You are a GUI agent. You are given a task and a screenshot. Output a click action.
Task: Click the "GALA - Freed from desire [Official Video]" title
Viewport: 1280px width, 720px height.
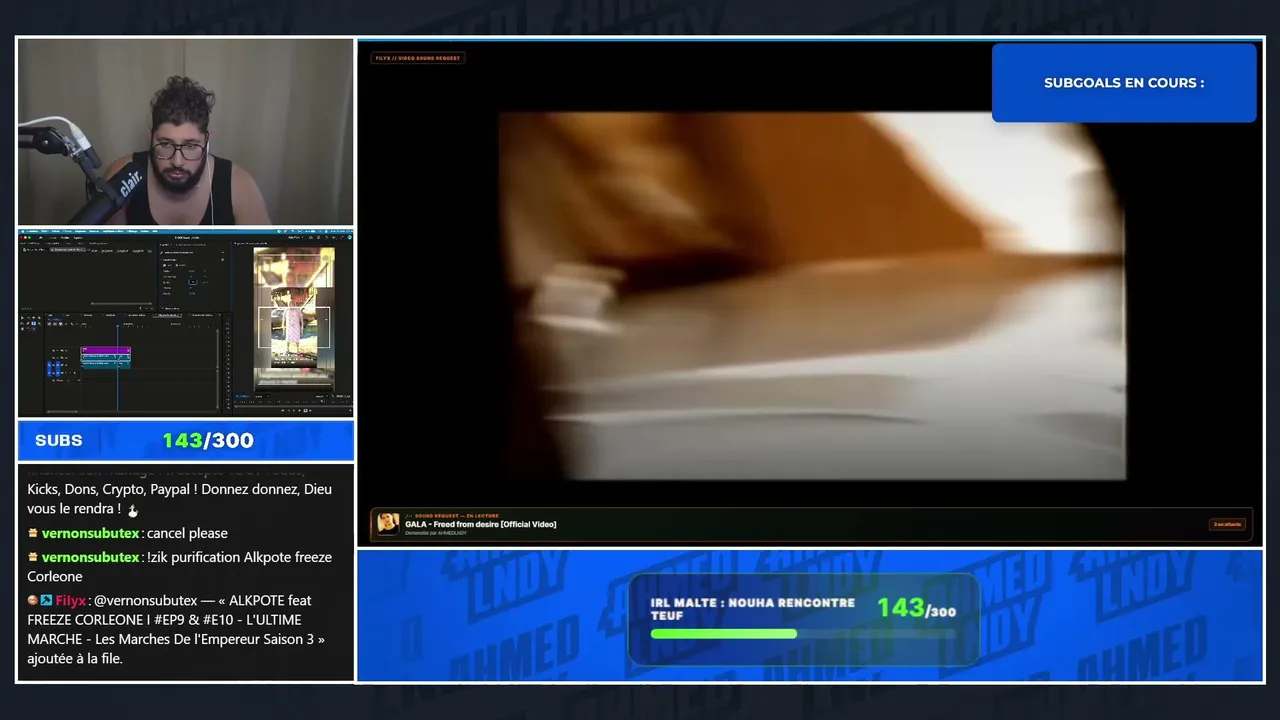[481, 524]
